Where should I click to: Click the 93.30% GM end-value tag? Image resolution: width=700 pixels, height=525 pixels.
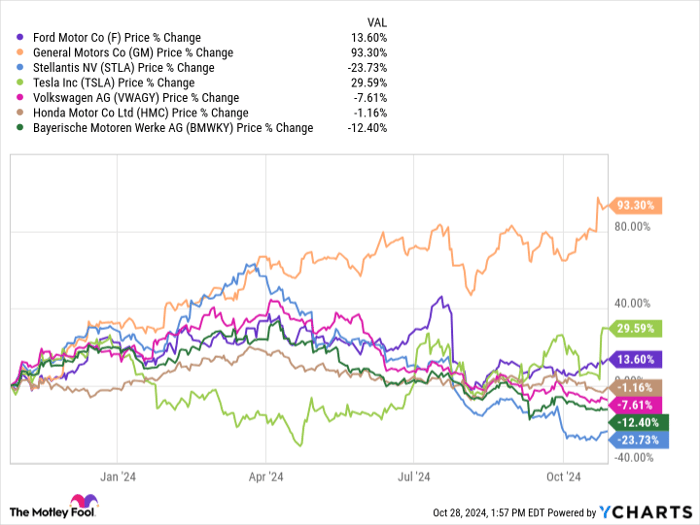[636, 205]
